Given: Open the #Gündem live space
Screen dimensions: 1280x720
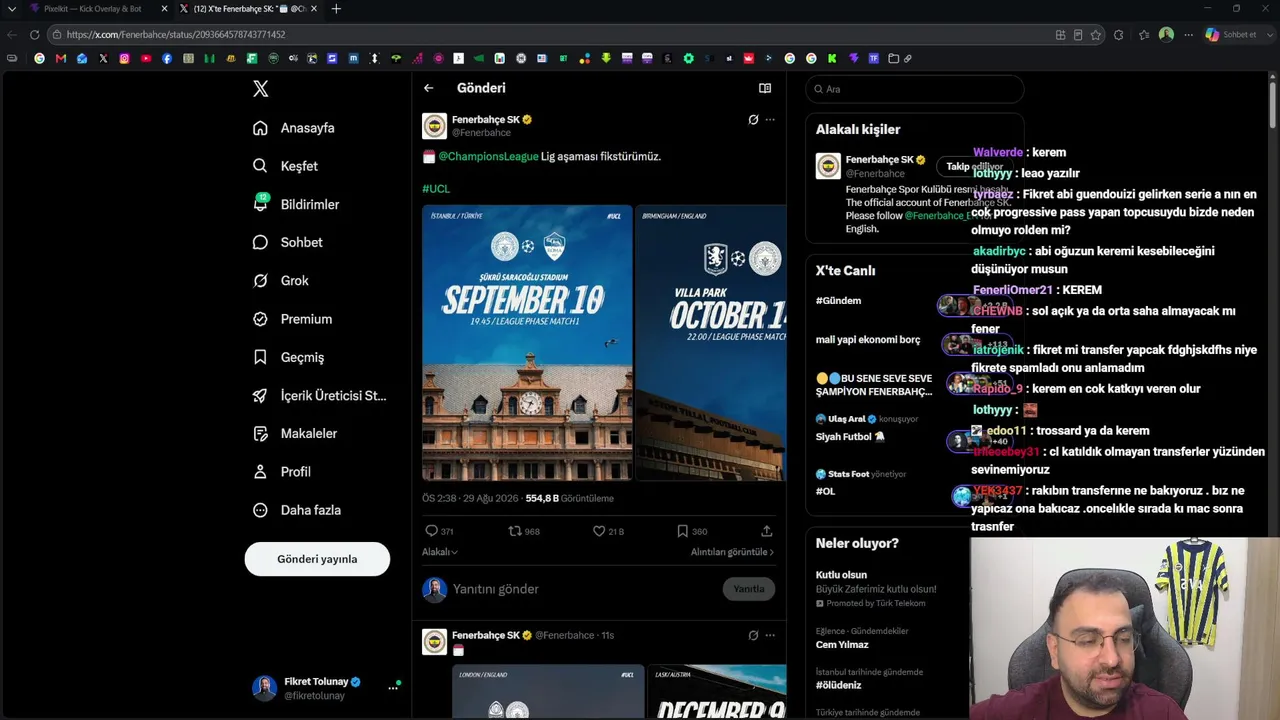Looking at the screenshot, I should point(838,301).
